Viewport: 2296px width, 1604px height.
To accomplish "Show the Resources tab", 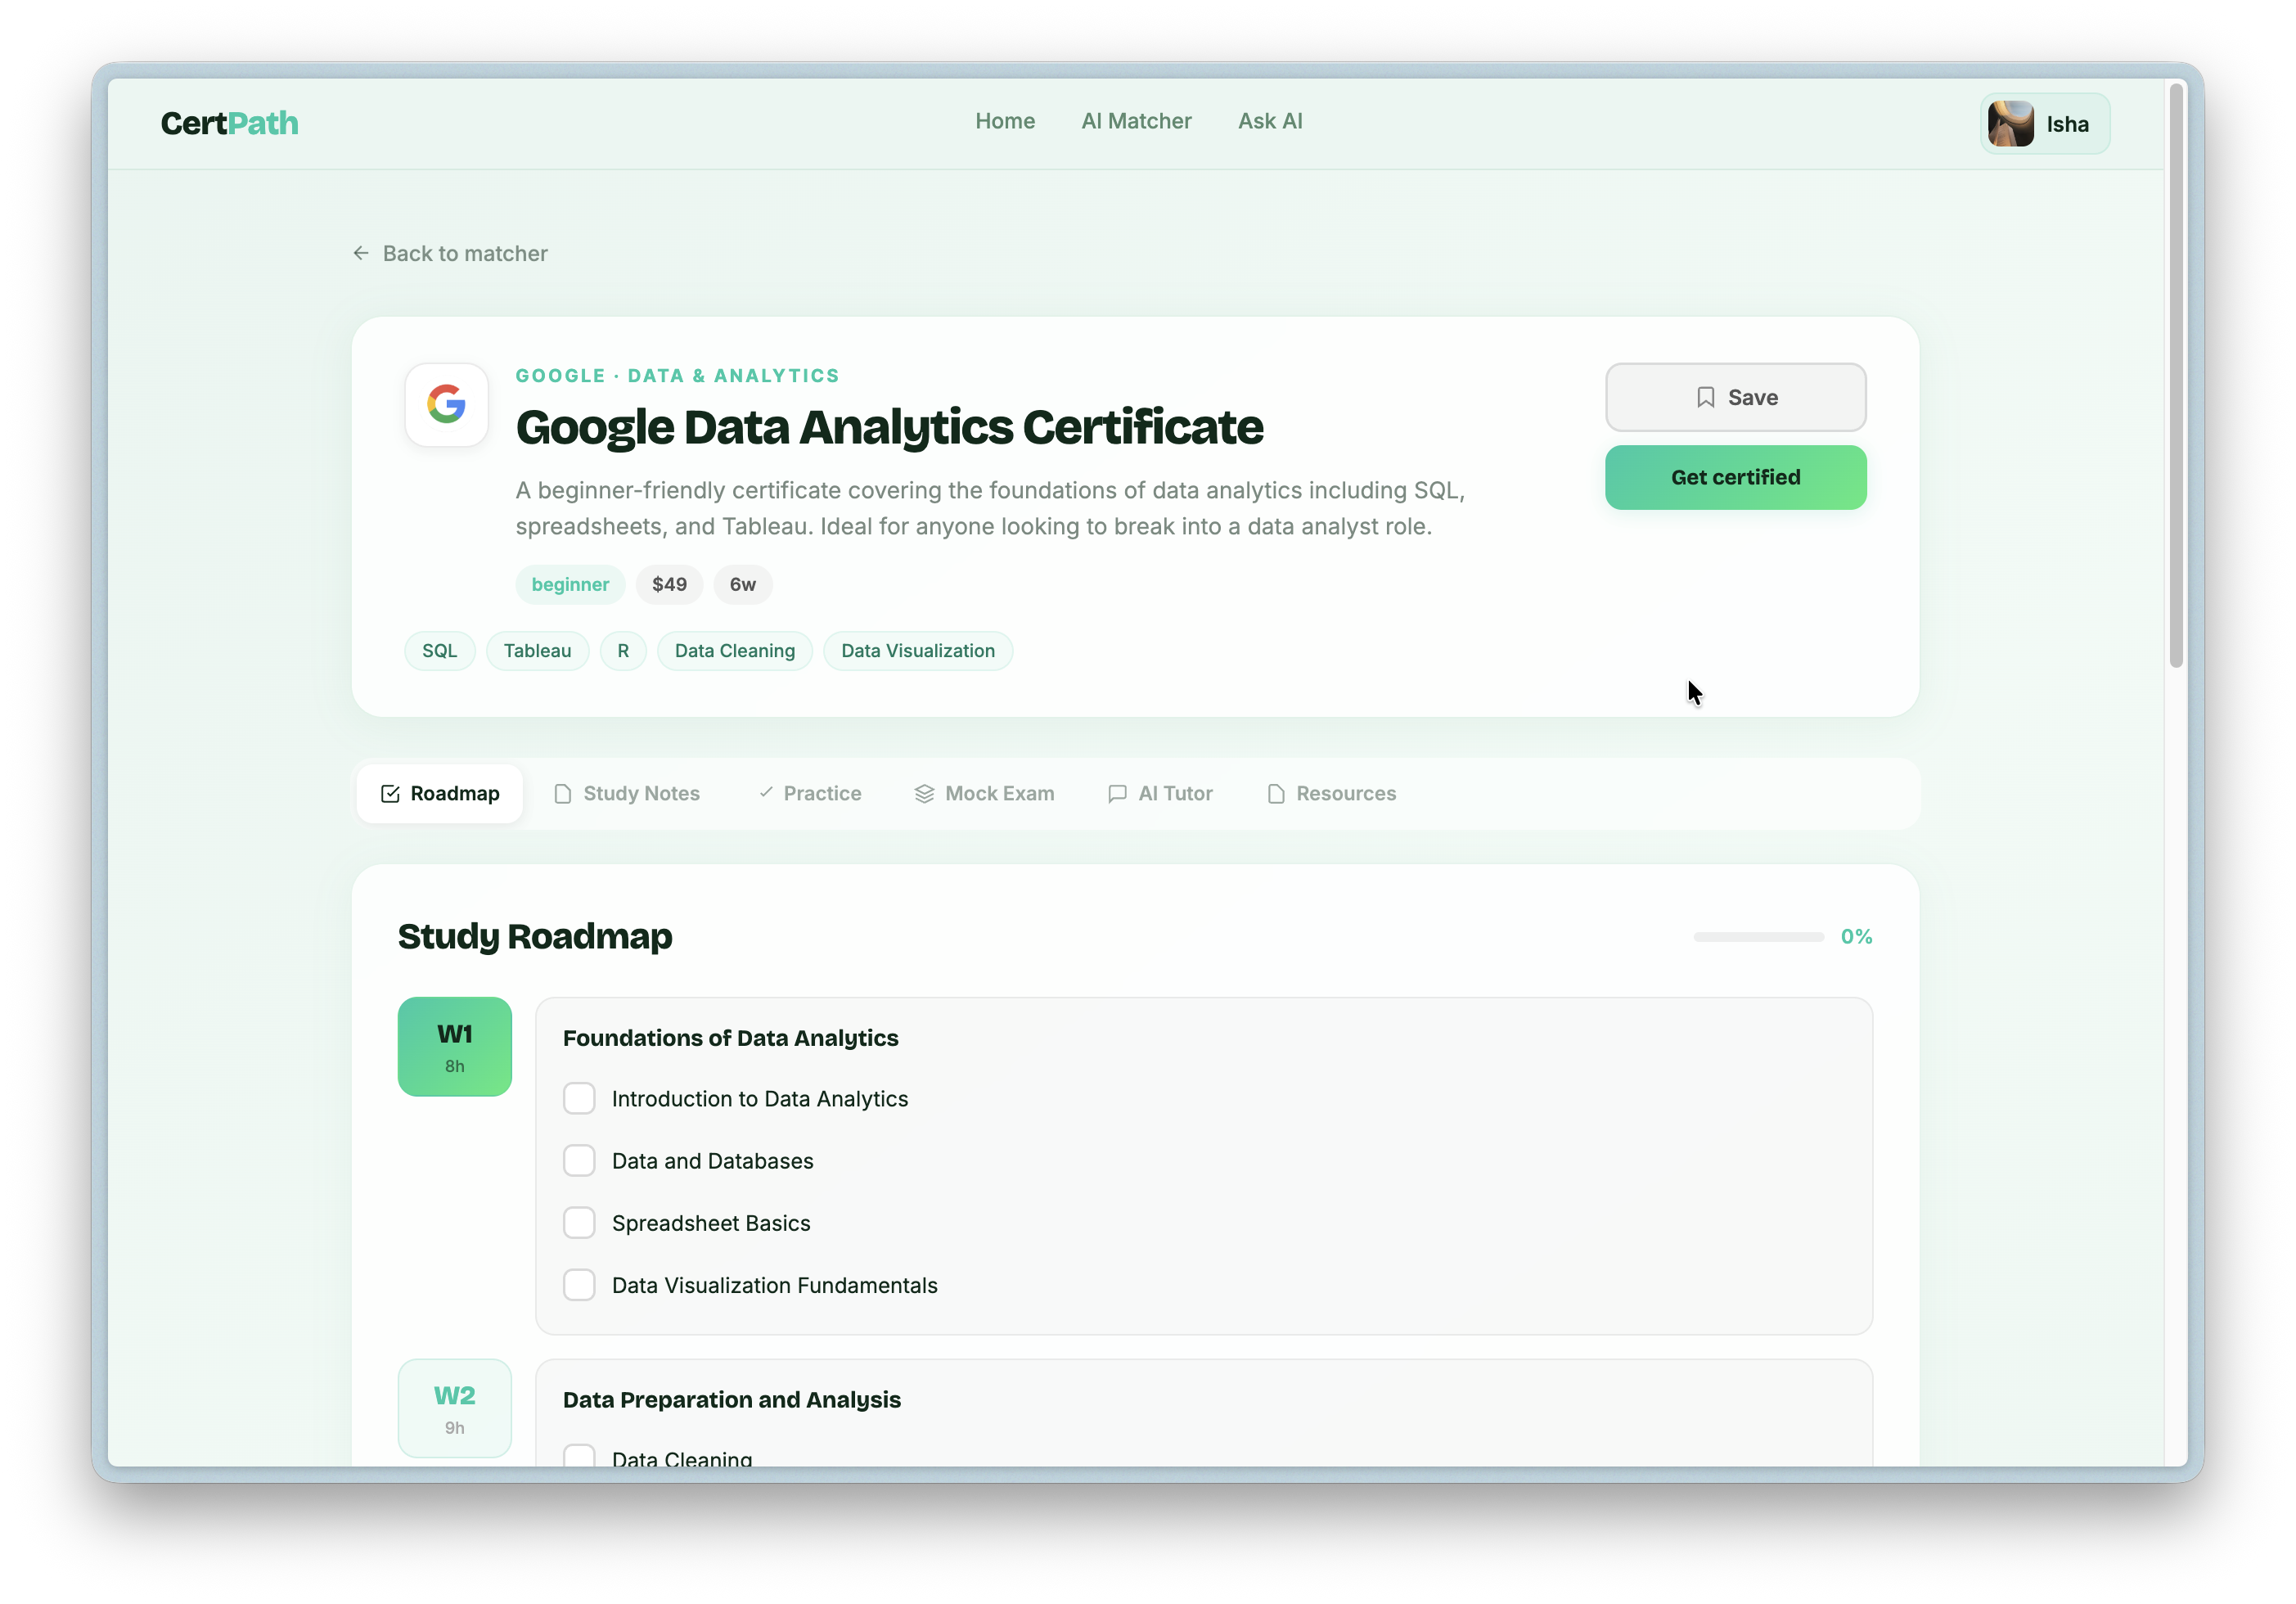I will coord(1332,793).
